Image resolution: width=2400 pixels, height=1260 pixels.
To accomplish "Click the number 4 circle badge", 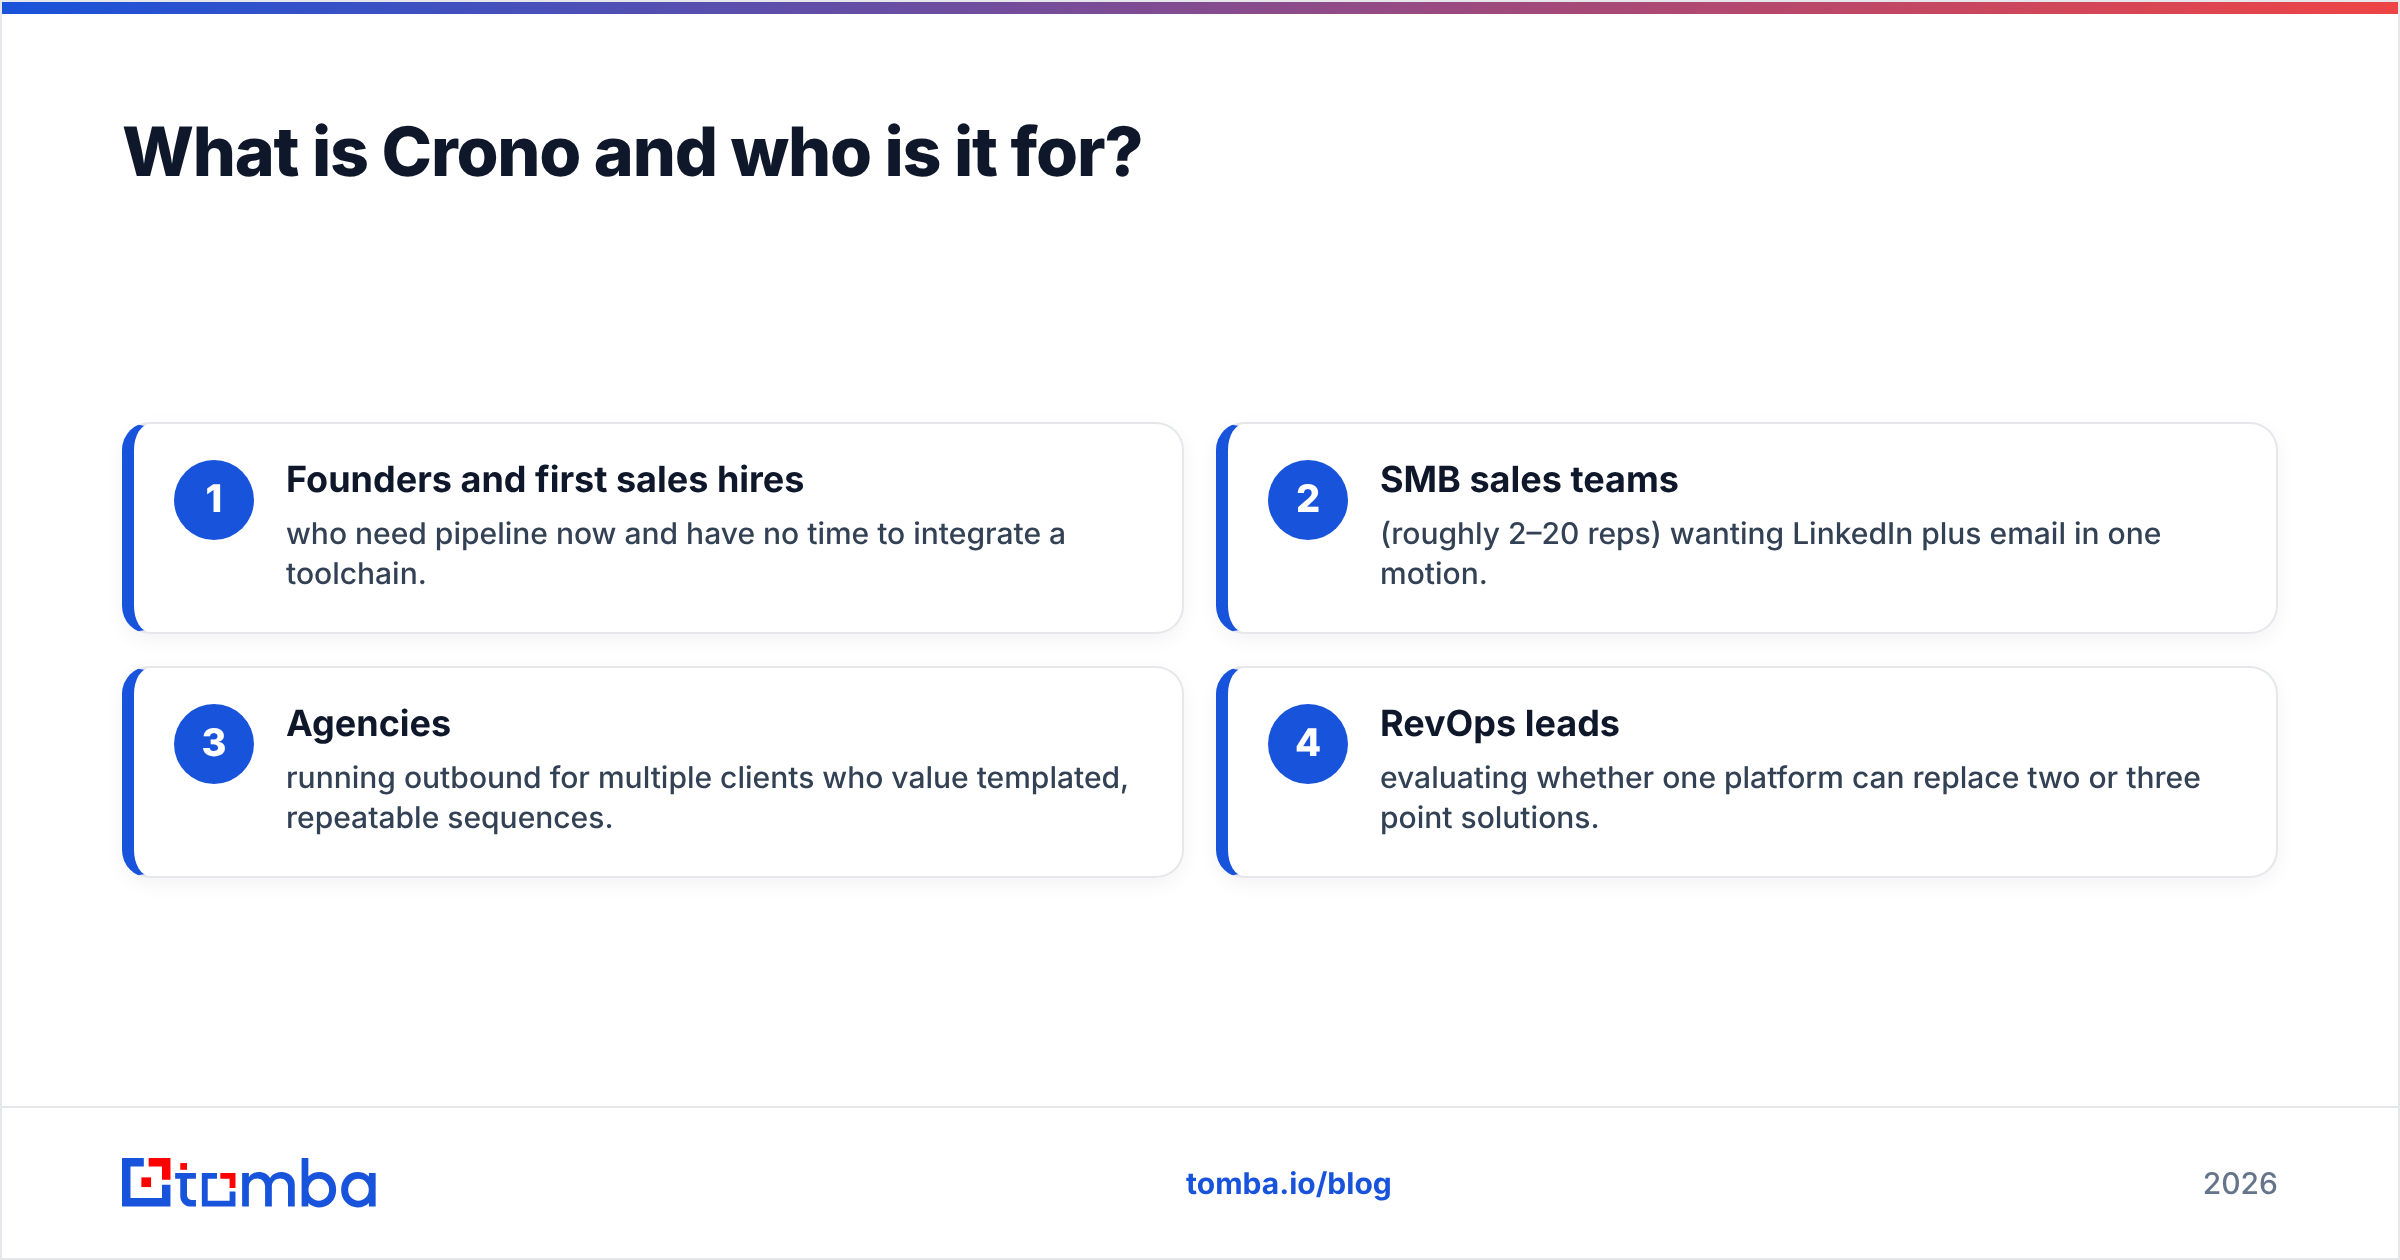I will [1308, 744].
